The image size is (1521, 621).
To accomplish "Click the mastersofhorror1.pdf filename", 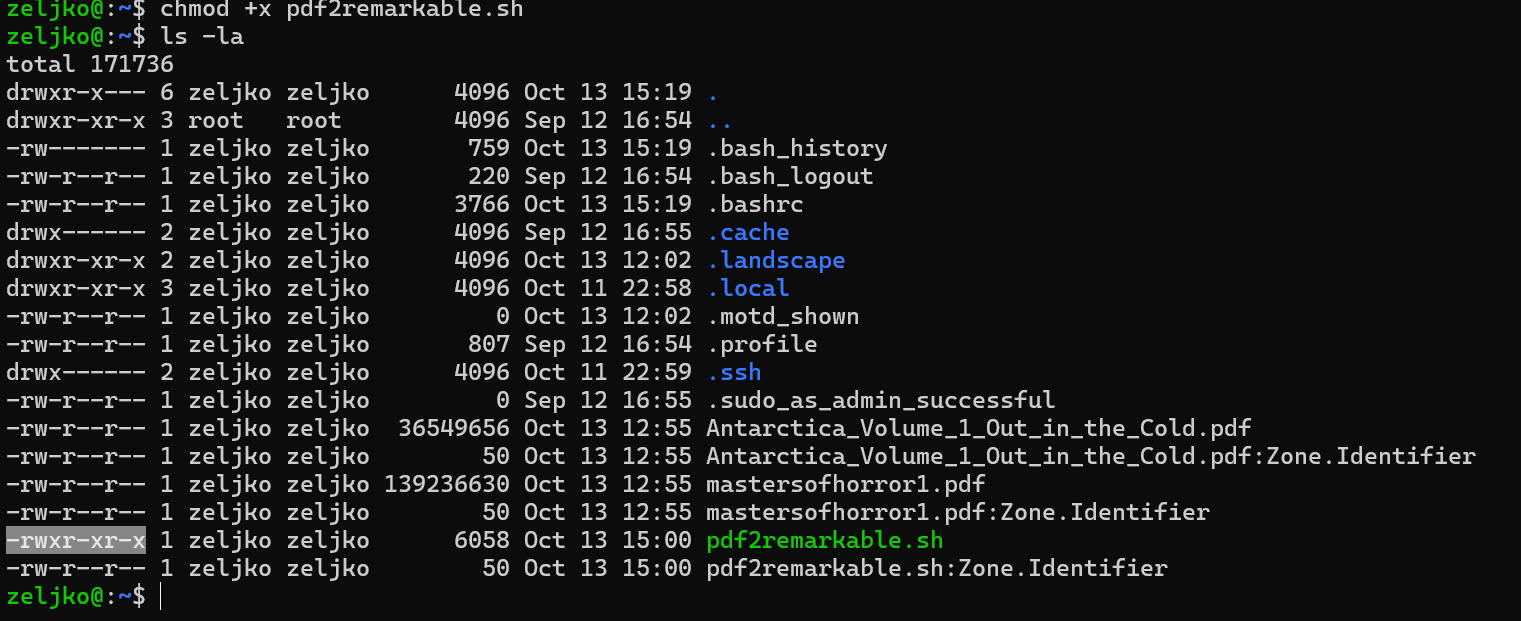I will [845, 484].
